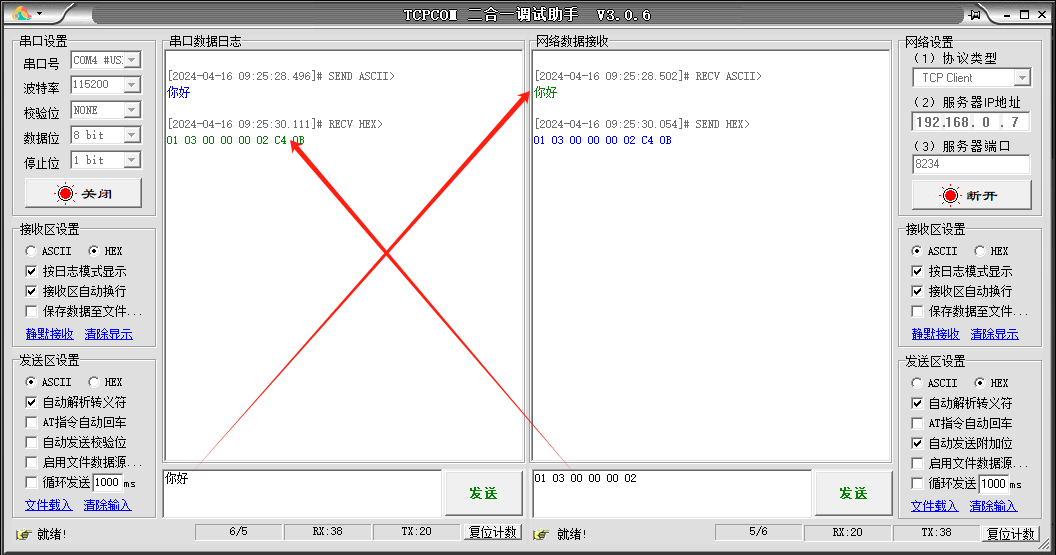Click serial log 你好 sent message
The height and width of the screenshot is (555, 1056).
point(178,92)
